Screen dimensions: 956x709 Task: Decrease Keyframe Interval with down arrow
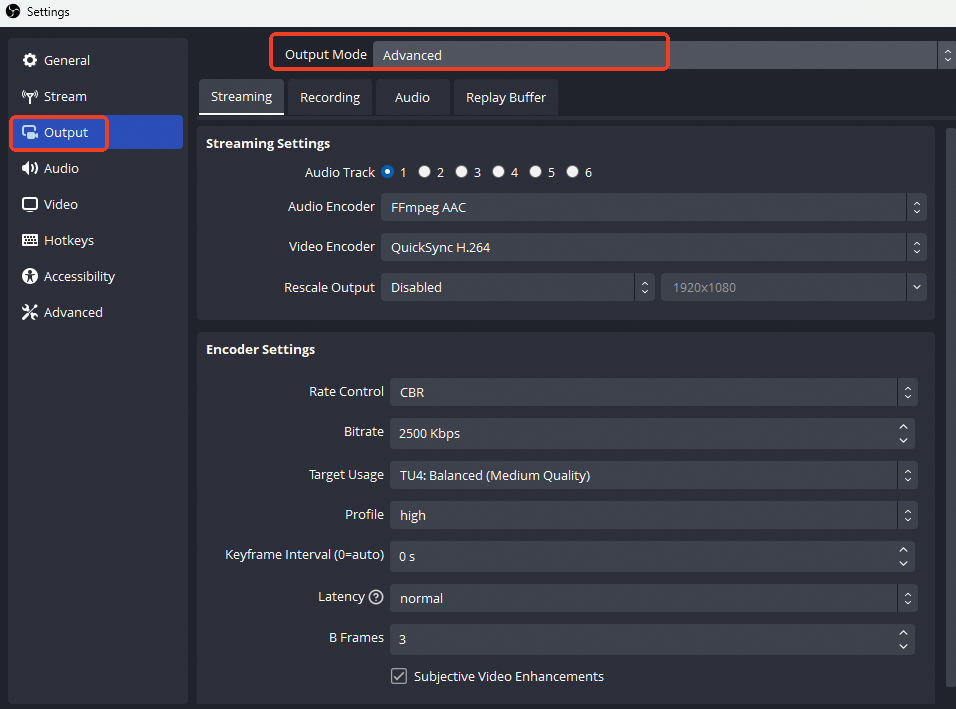point(904,563)
